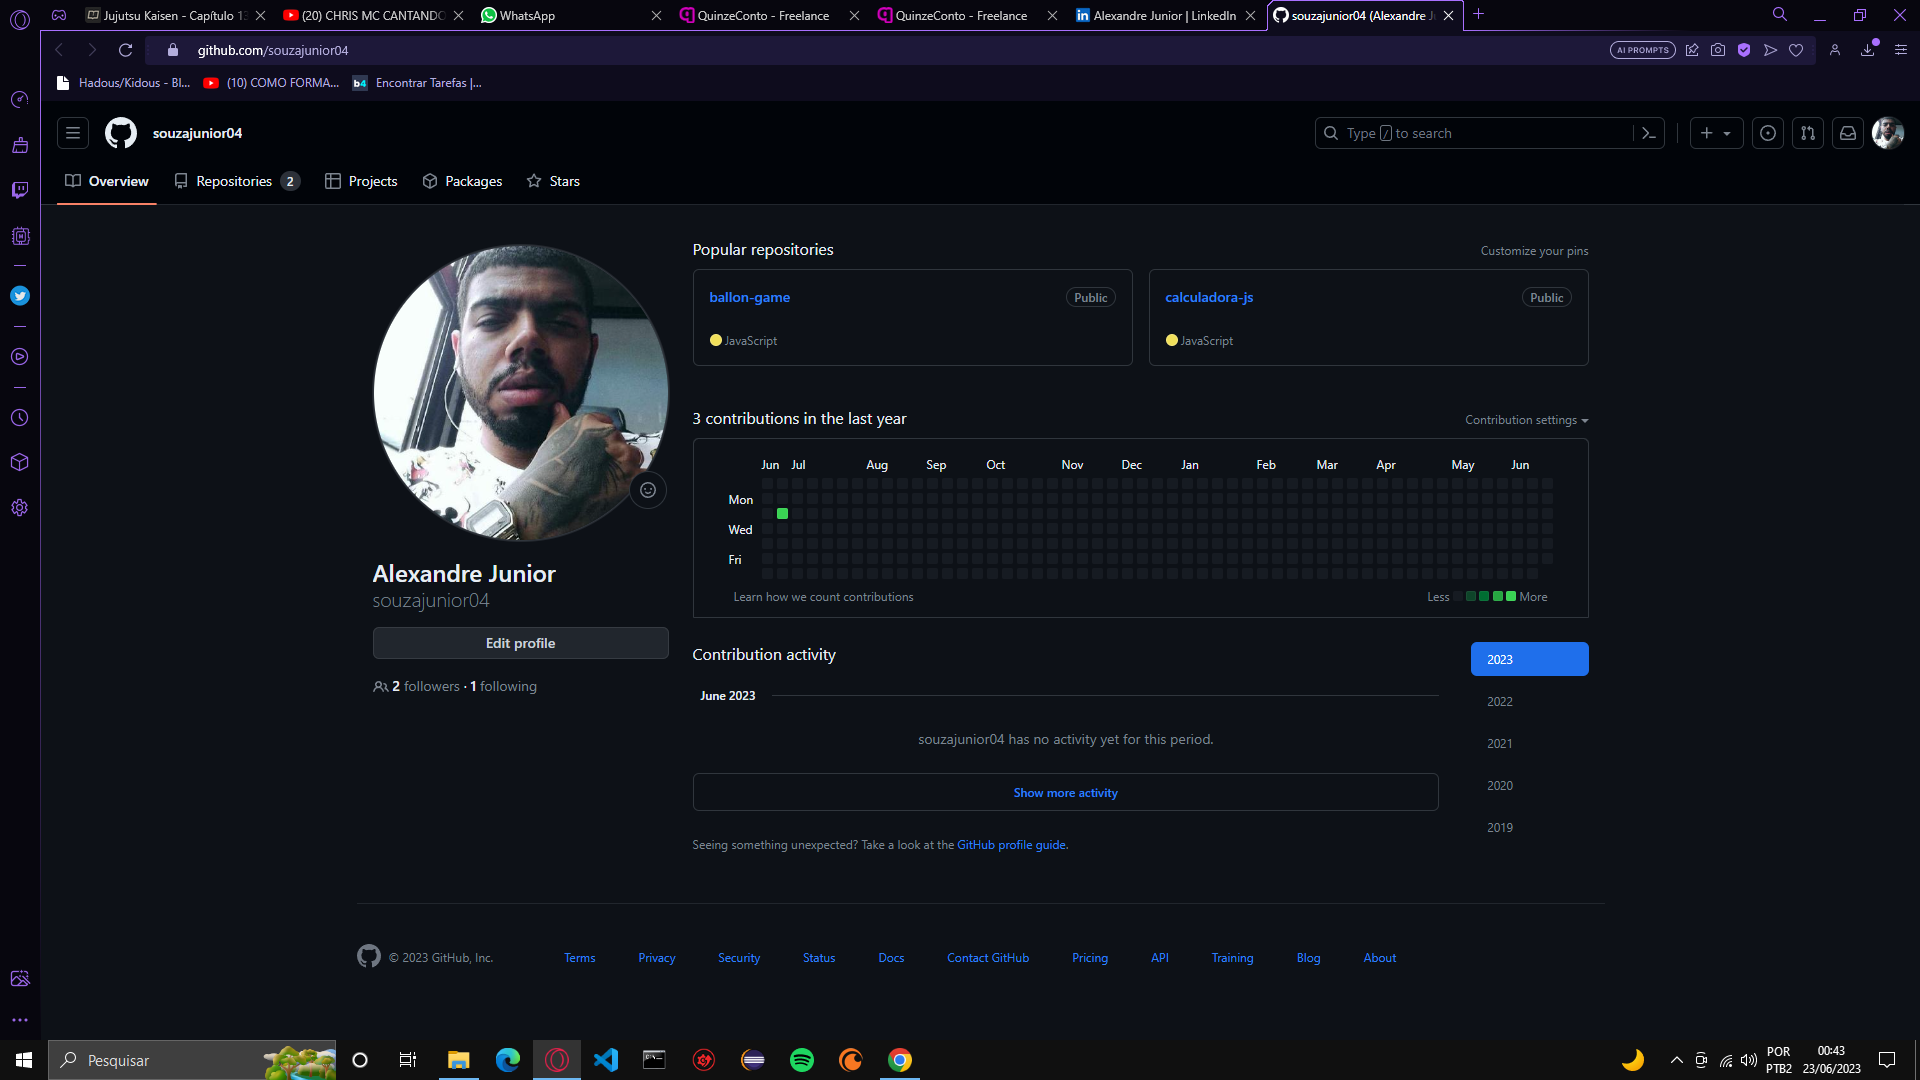Expand the Contribution settings dropdown
This screenshot has width=1920, height=1080.
pos(1526,420)
